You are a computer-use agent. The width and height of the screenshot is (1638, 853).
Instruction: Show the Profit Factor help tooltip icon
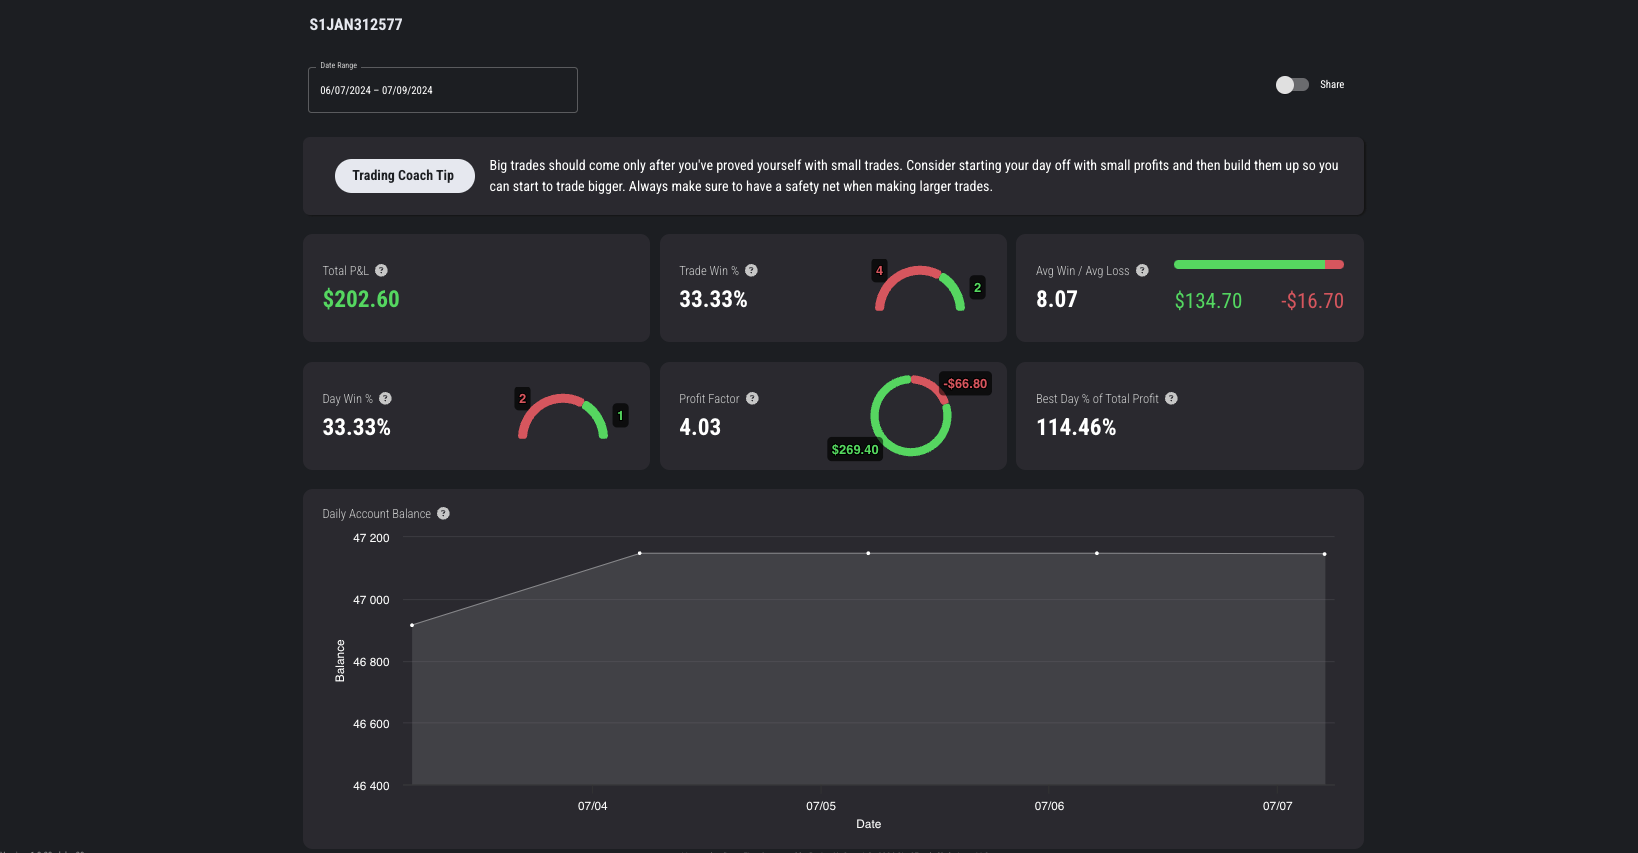(x=752, y=399)
